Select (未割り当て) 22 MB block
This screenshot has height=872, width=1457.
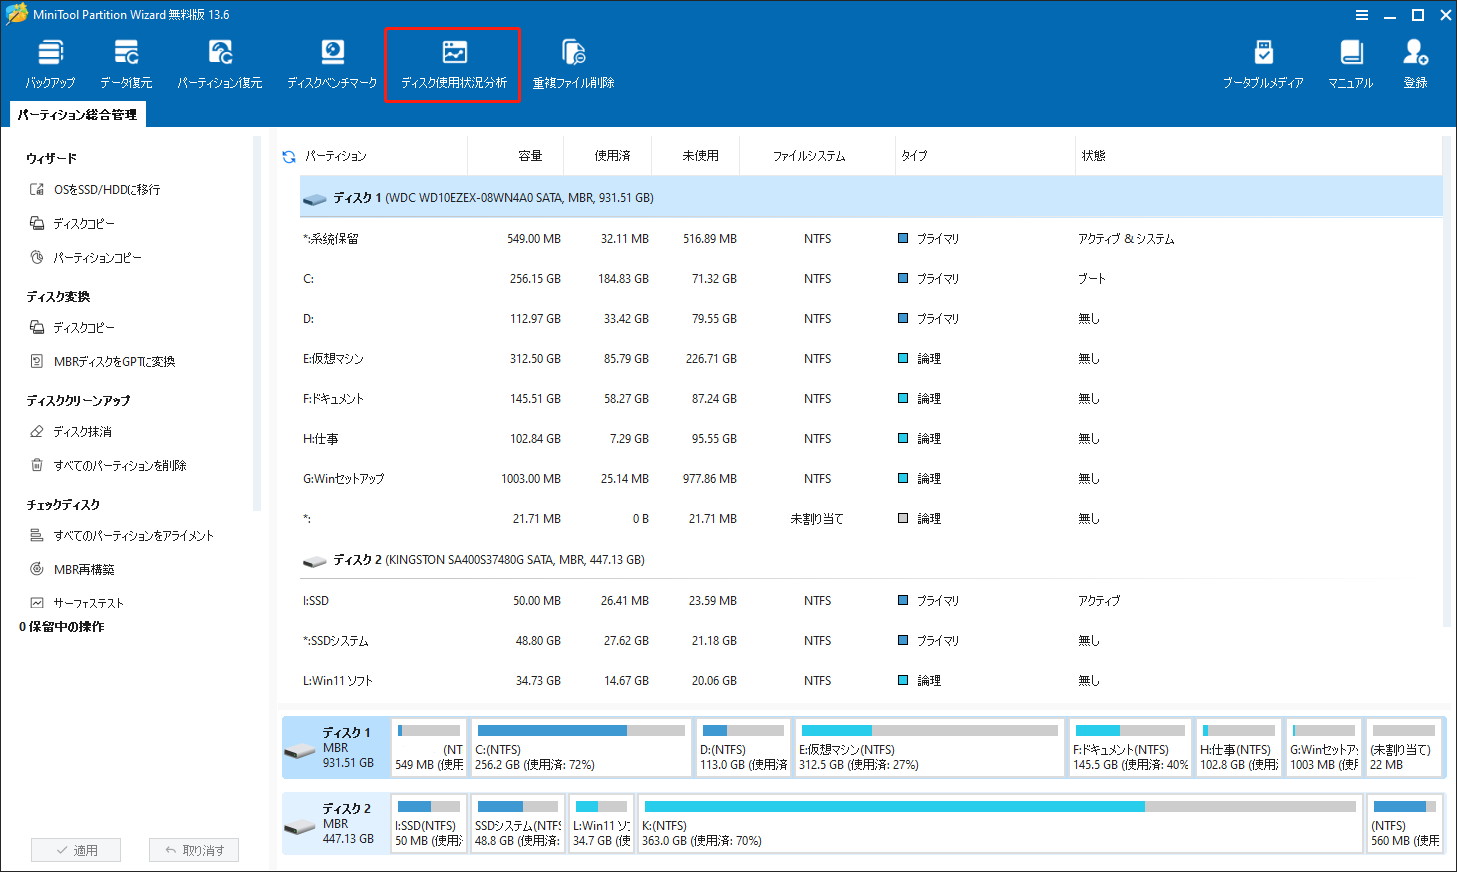click(1404, 747)
